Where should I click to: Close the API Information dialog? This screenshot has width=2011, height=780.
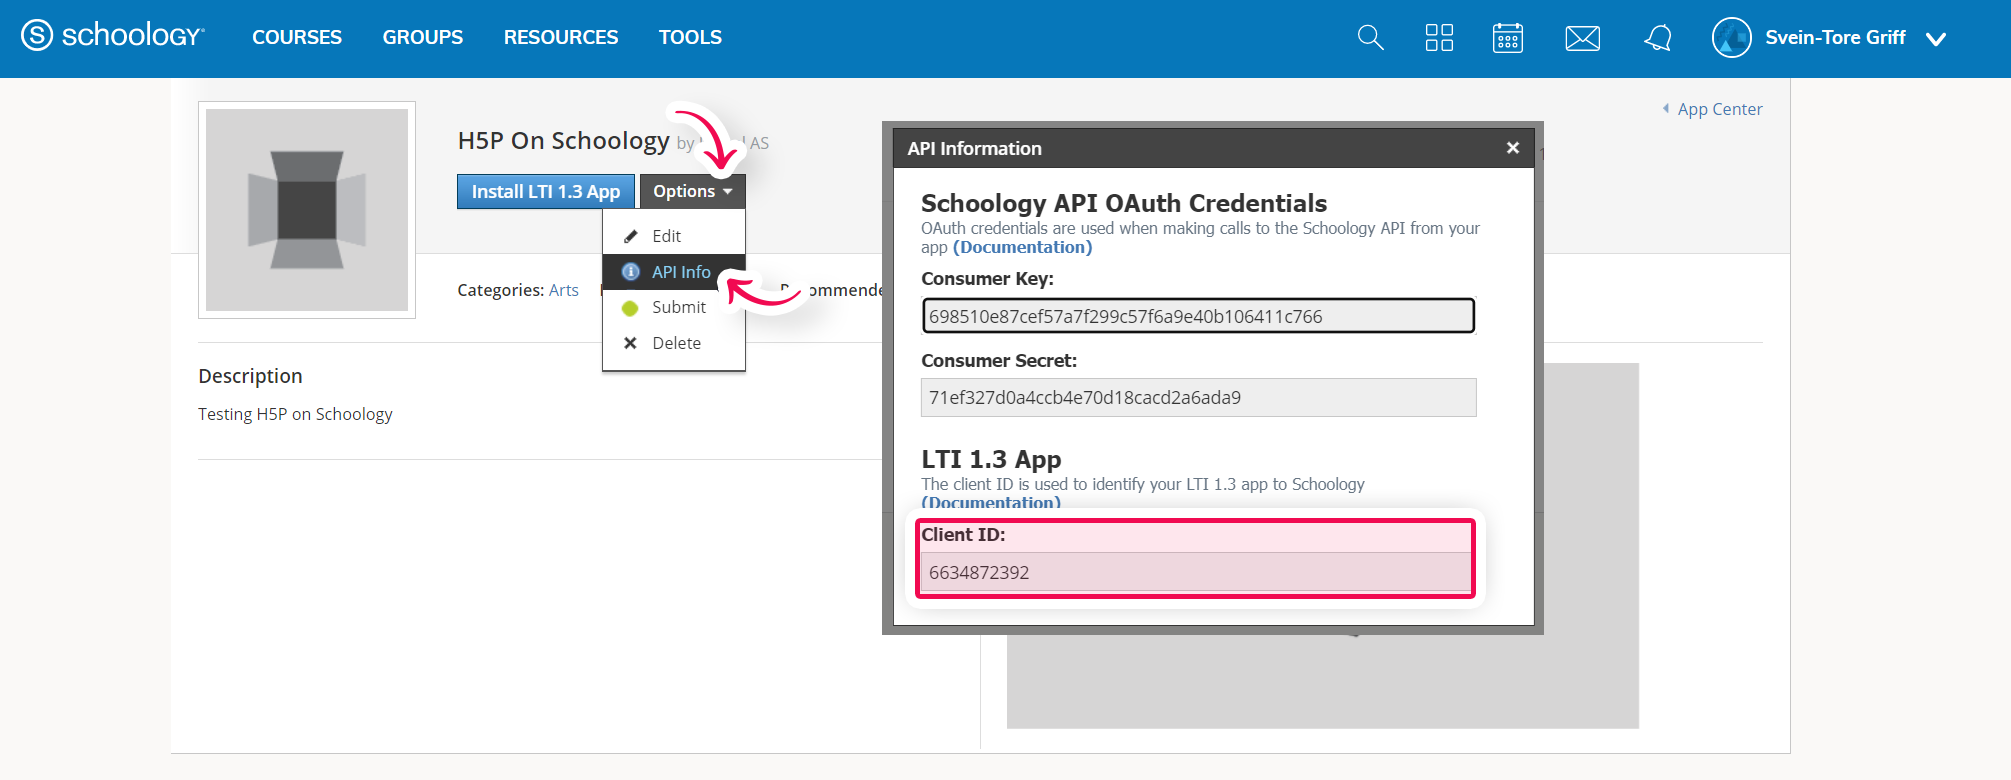tap(1513, 148)
